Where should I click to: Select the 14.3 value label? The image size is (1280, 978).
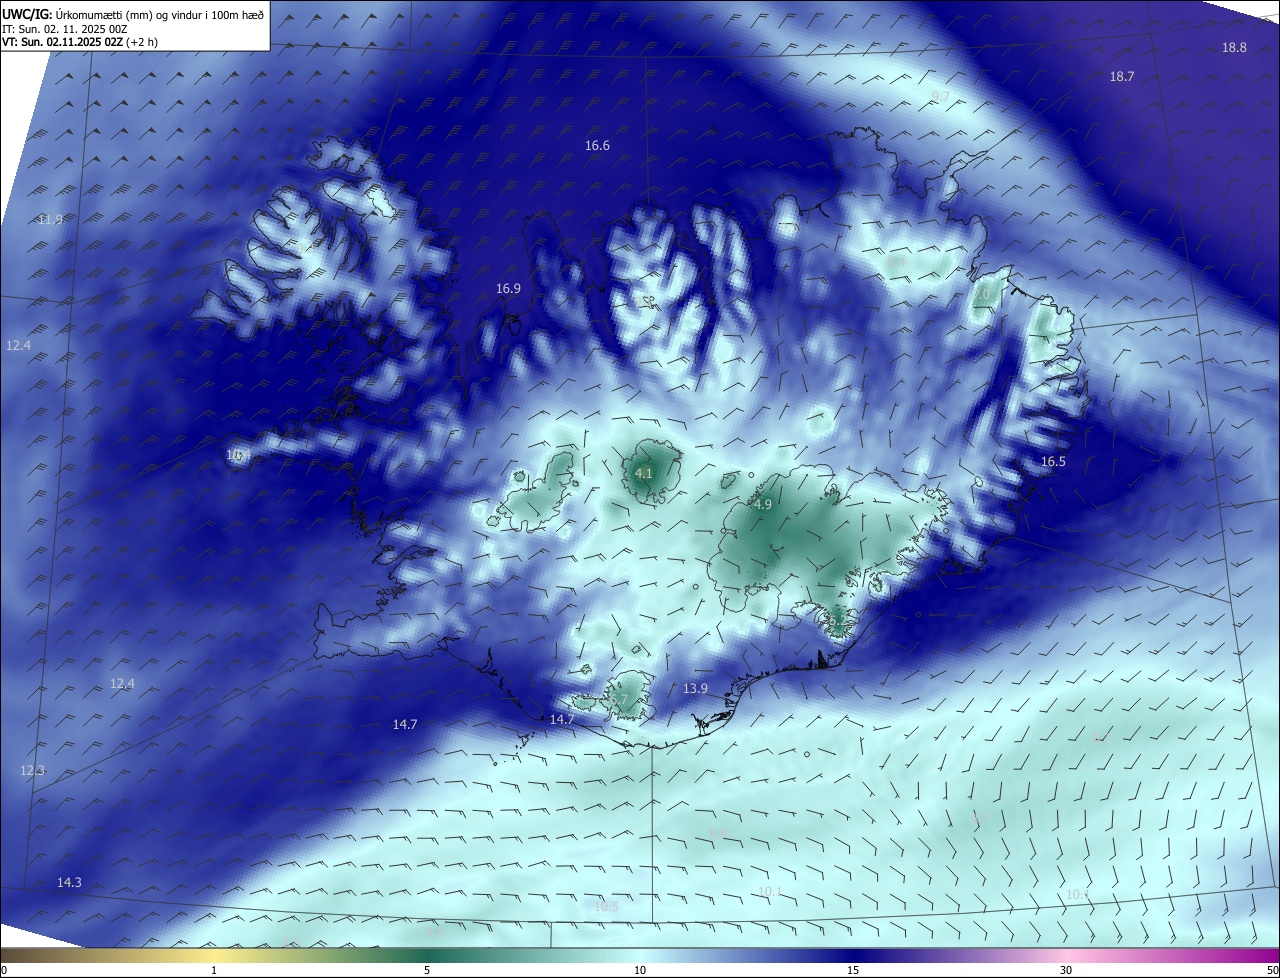click(x=69, y=882)
